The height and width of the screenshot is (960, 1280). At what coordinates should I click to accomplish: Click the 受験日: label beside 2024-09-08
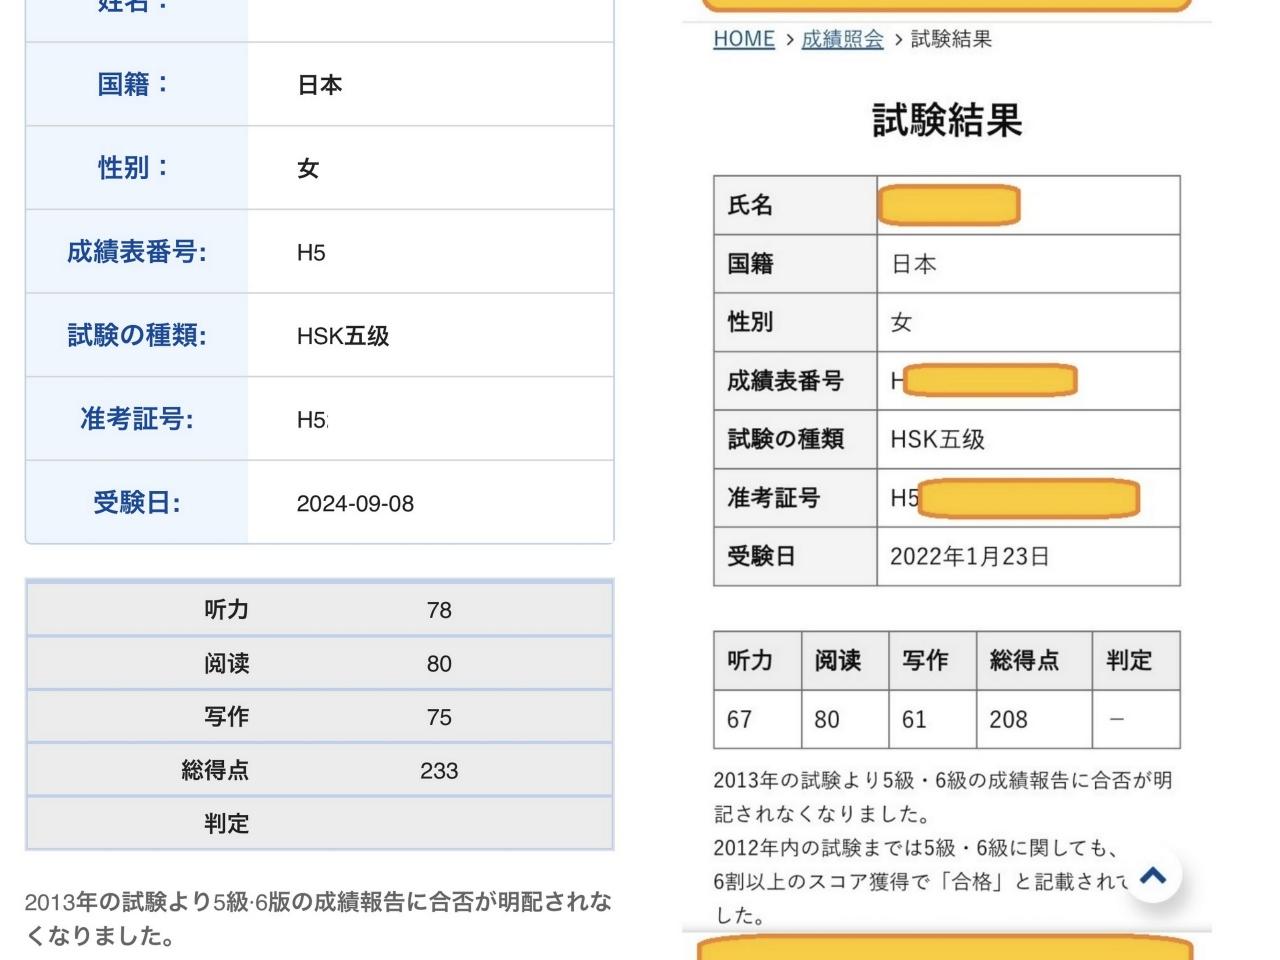point(137,502)
